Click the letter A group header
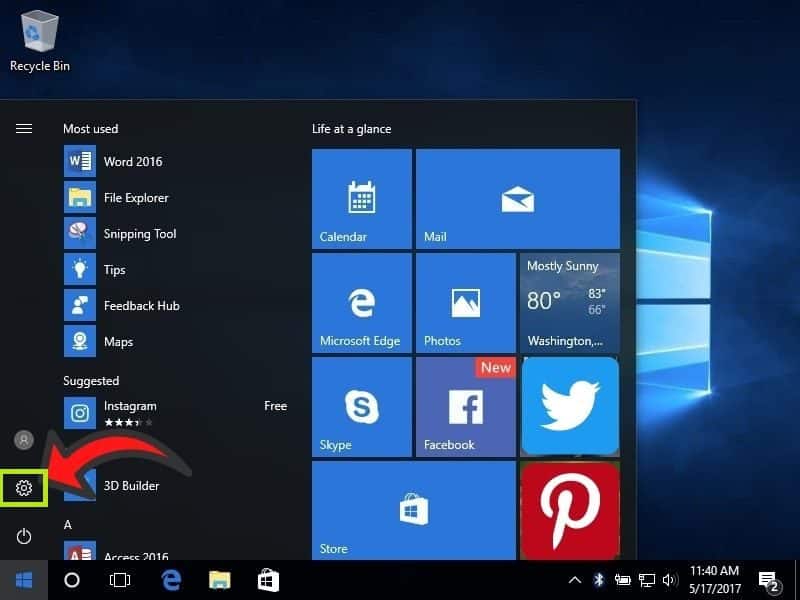 (x=67, y=524)
